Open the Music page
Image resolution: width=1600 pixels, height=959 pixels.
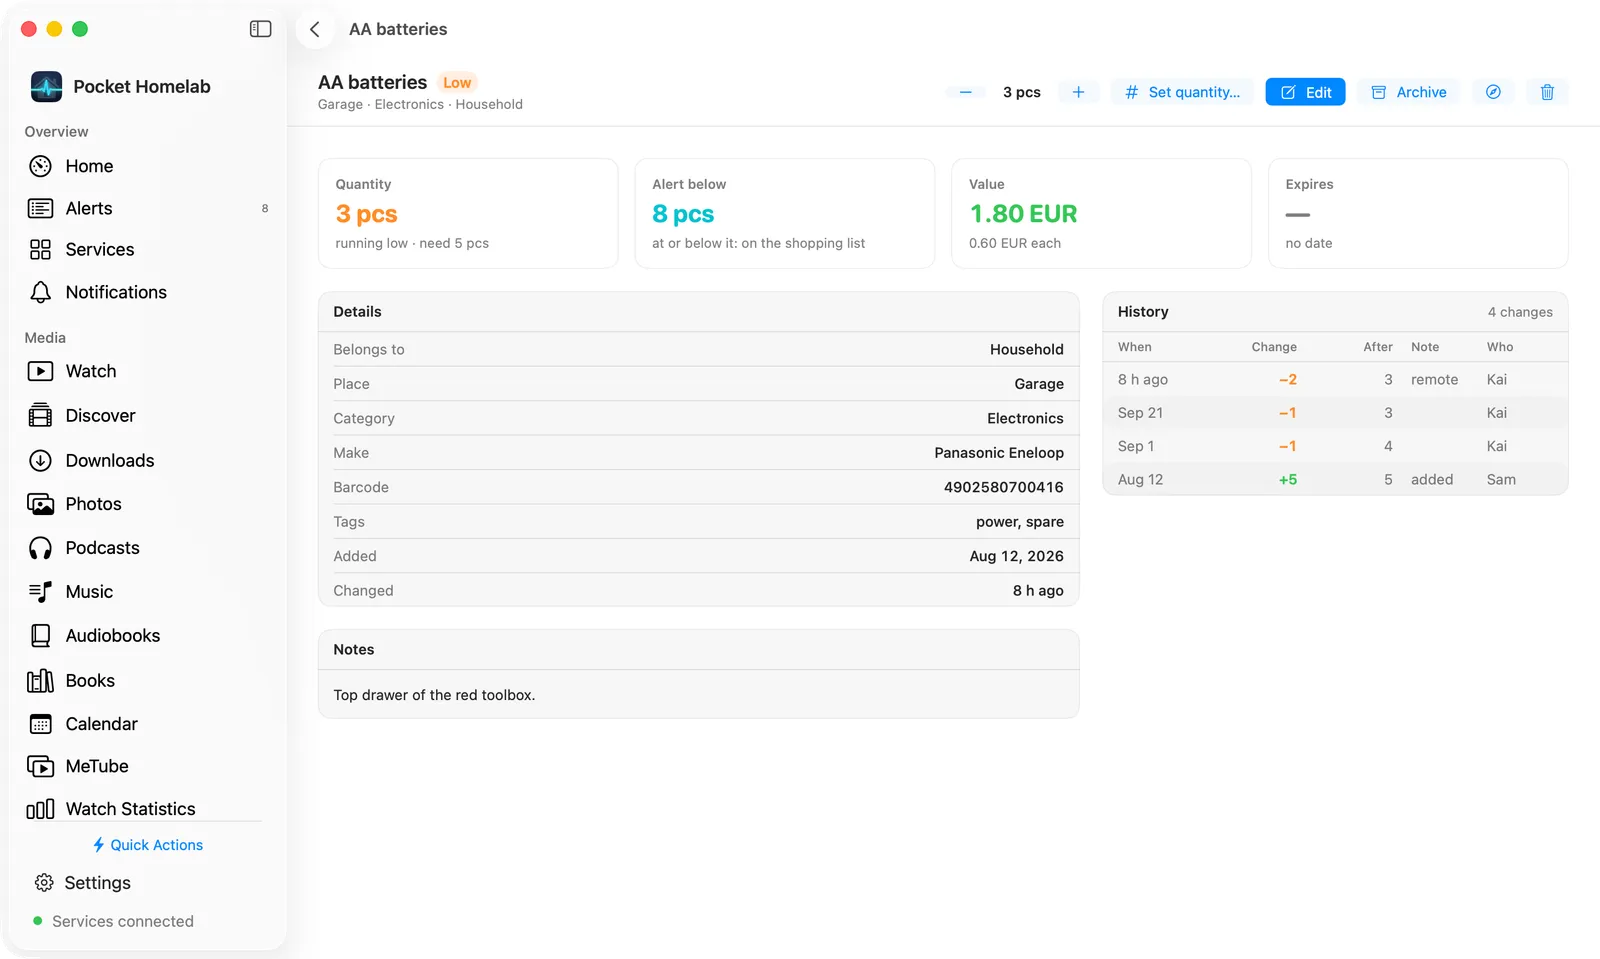click(x=146, y=592)
